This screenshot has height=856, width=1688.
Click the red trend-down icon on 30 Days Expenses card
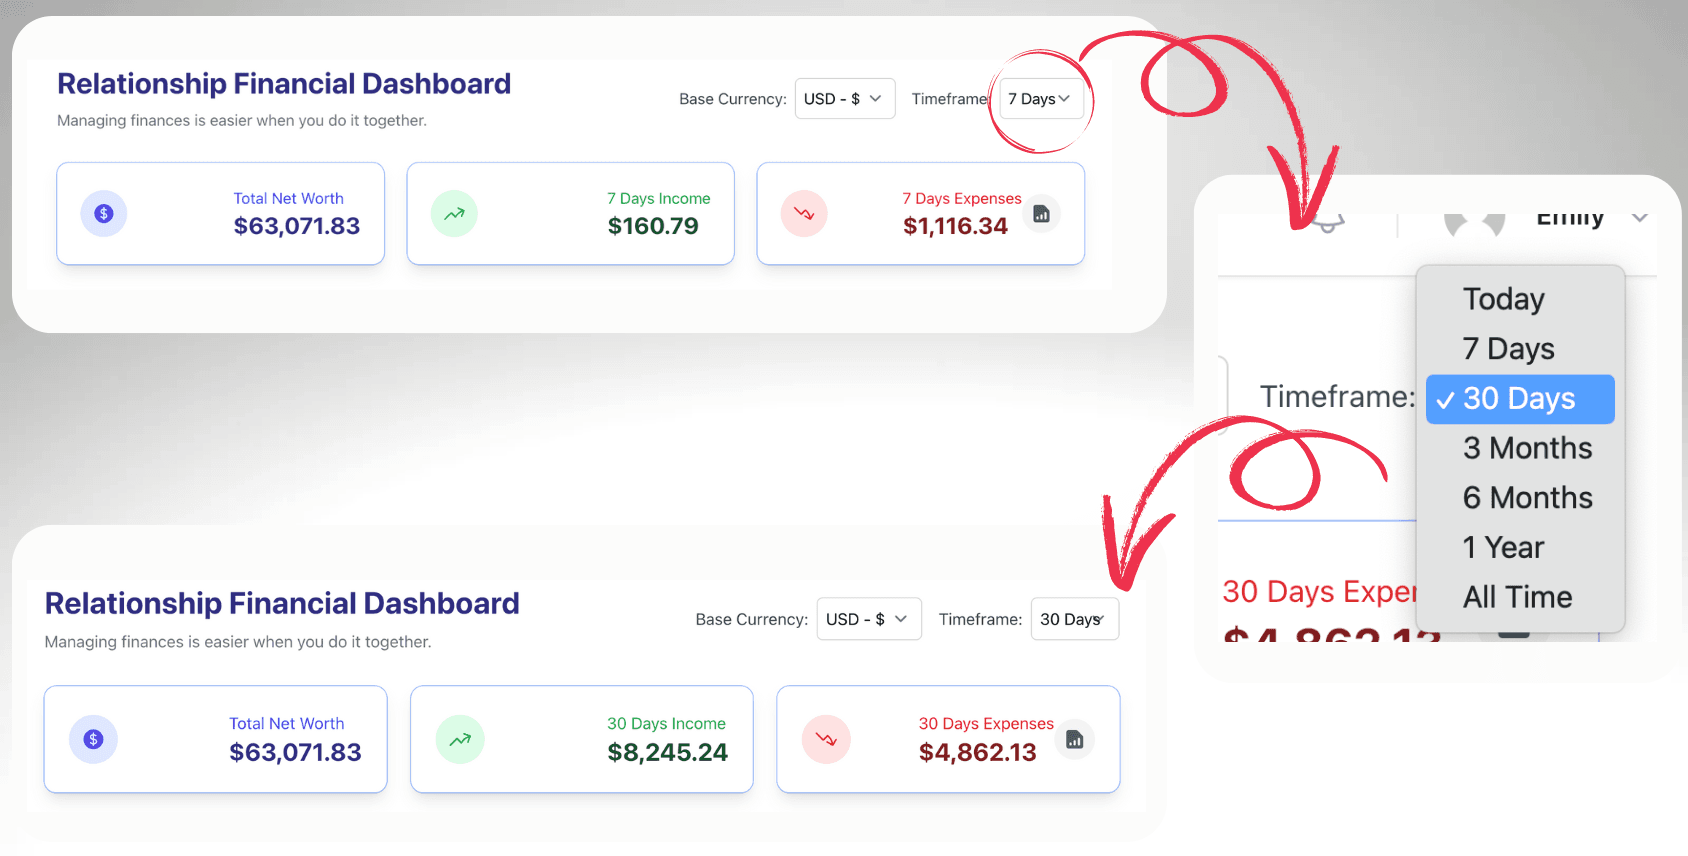click(826, 740)
